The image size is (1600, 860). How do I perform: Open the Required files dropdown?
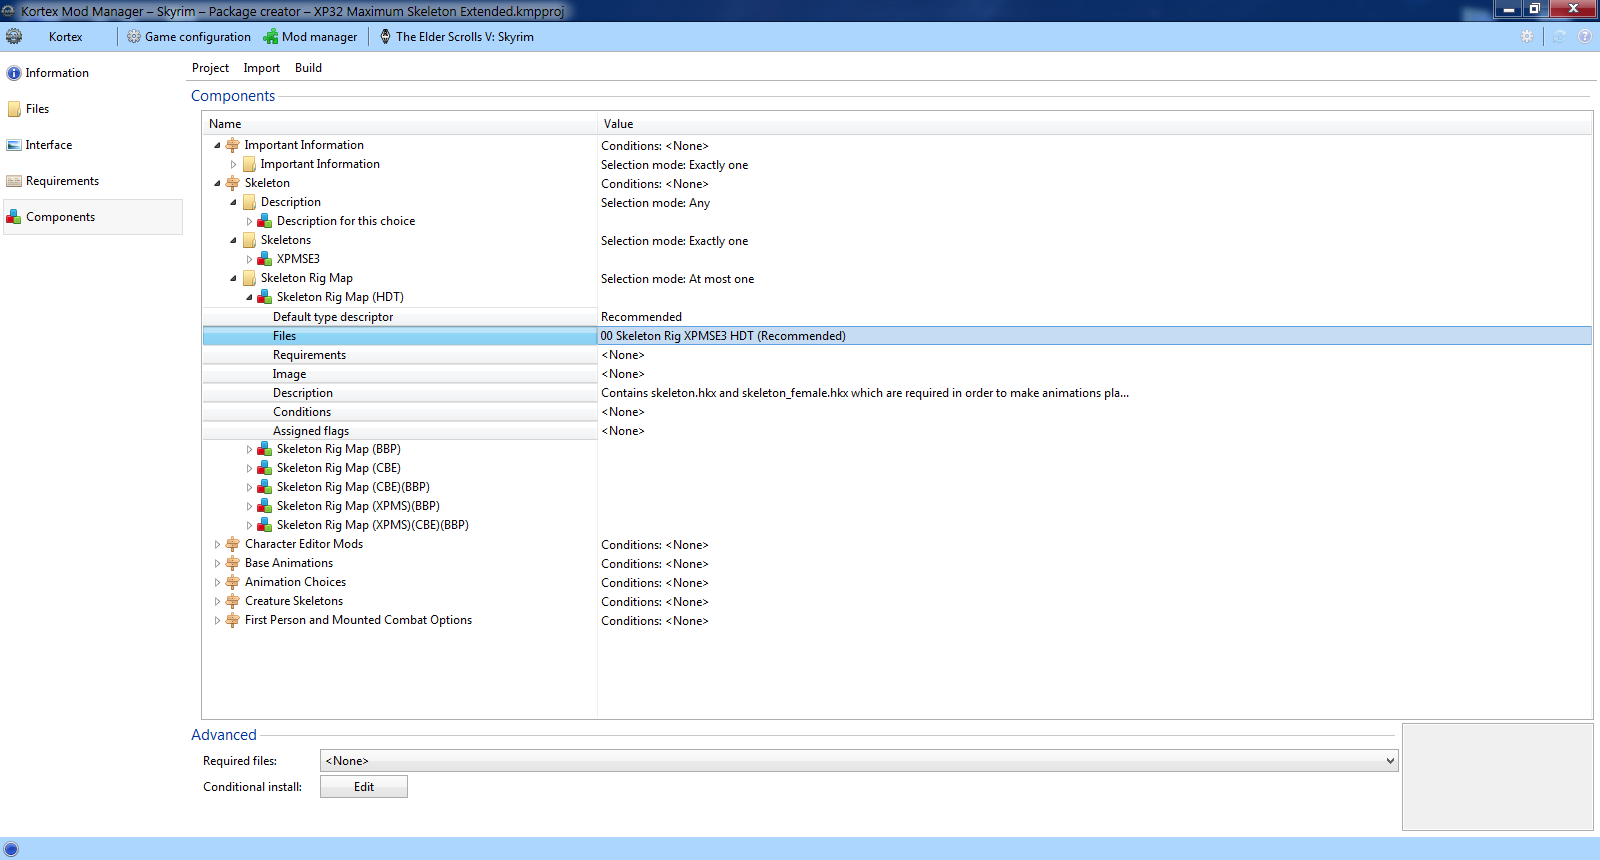pos(1389,761)
